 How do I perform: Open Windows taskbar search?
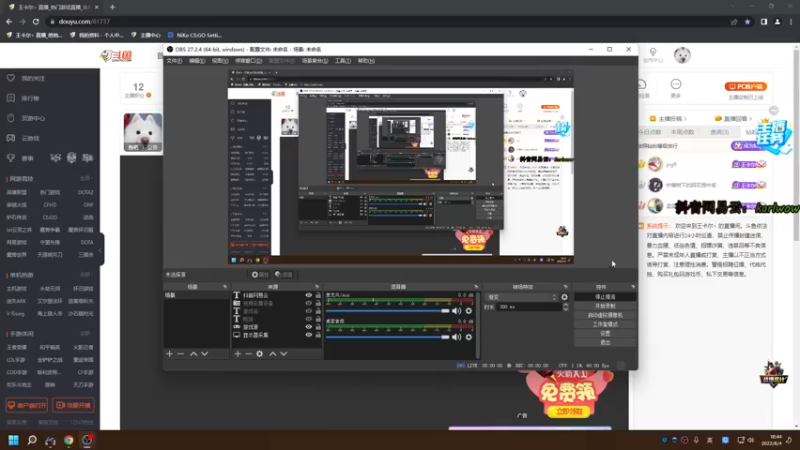pyautogui.click(x=32, y=440)
